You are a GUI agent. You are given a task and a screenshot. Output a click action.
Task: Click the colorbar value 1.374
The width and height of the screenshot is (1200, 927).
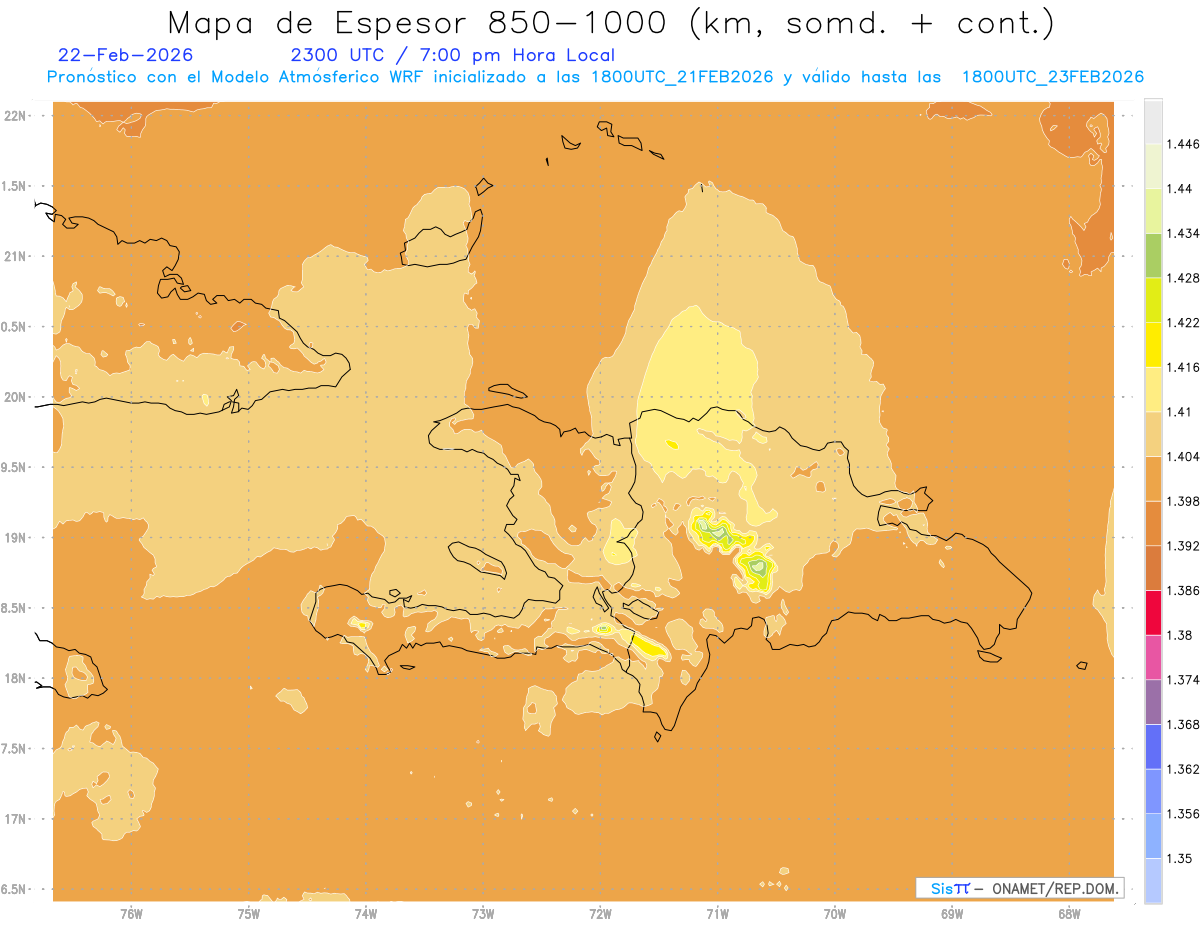[x=1185, y=680]
